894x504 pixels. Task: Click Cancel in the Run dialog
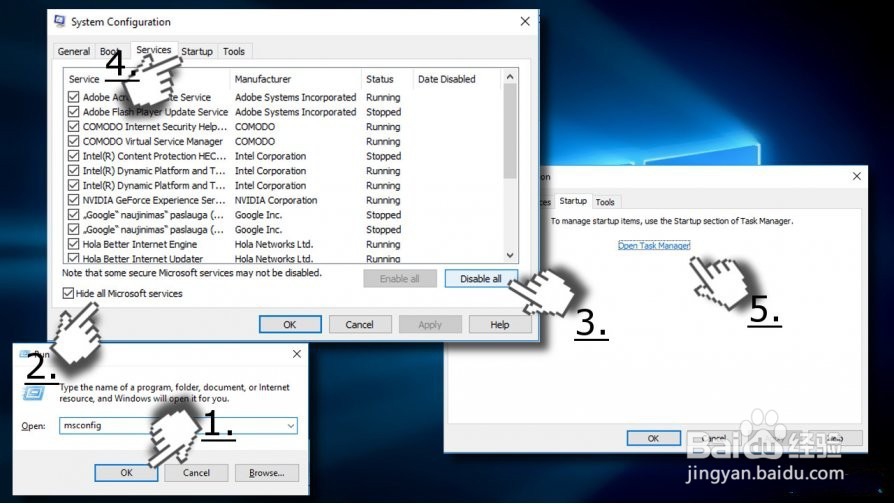(196, 473)
